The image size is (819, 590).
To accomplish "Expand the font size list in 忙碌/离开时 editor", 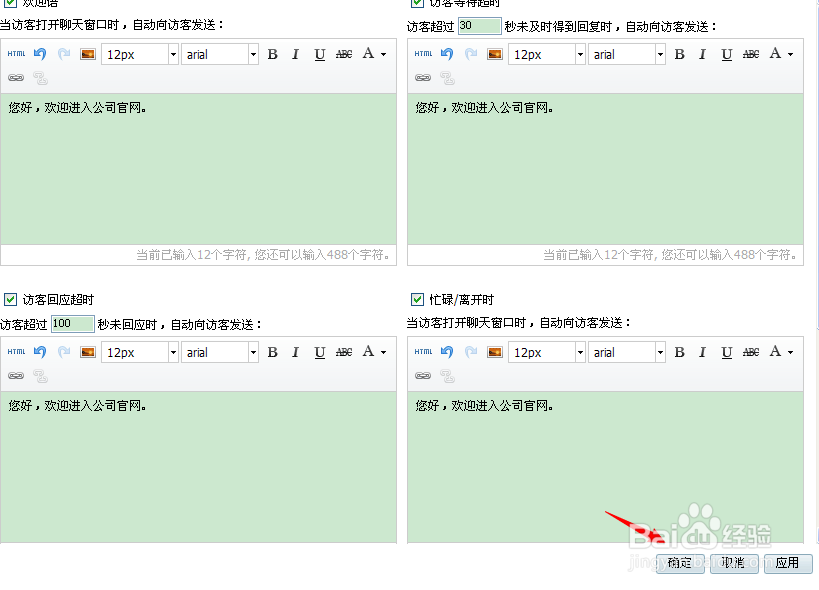I will pos(579,352).
